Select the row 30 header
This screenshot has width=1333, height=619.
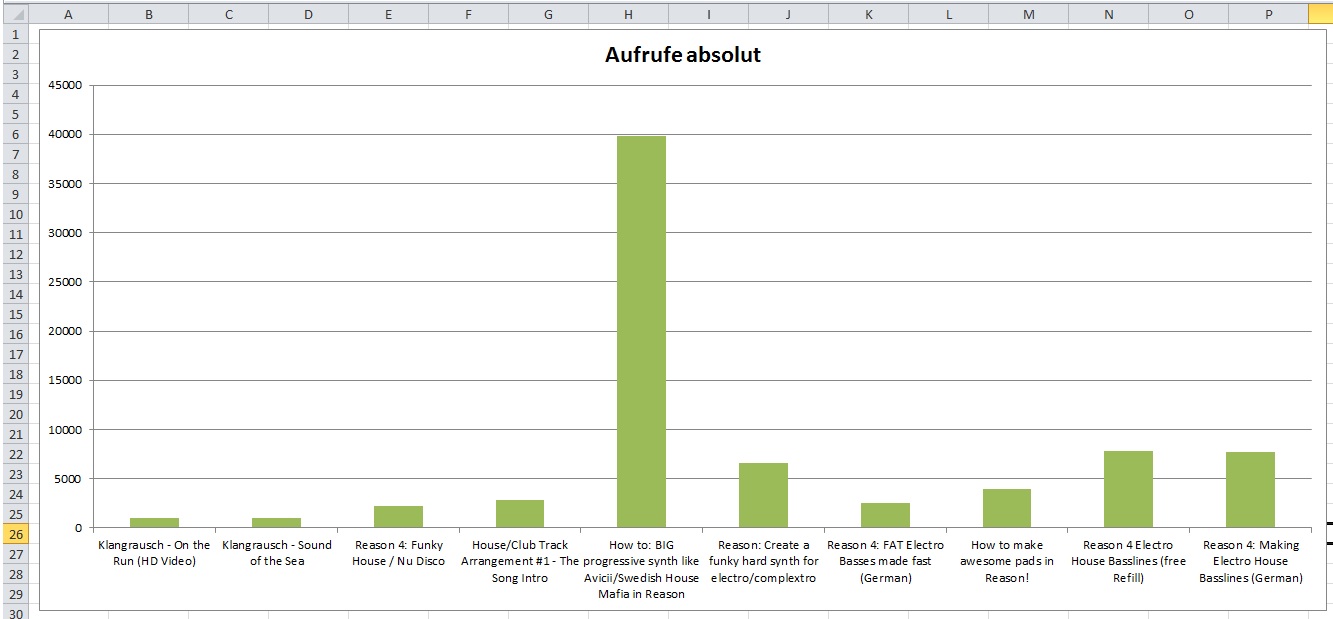point(15,613)
